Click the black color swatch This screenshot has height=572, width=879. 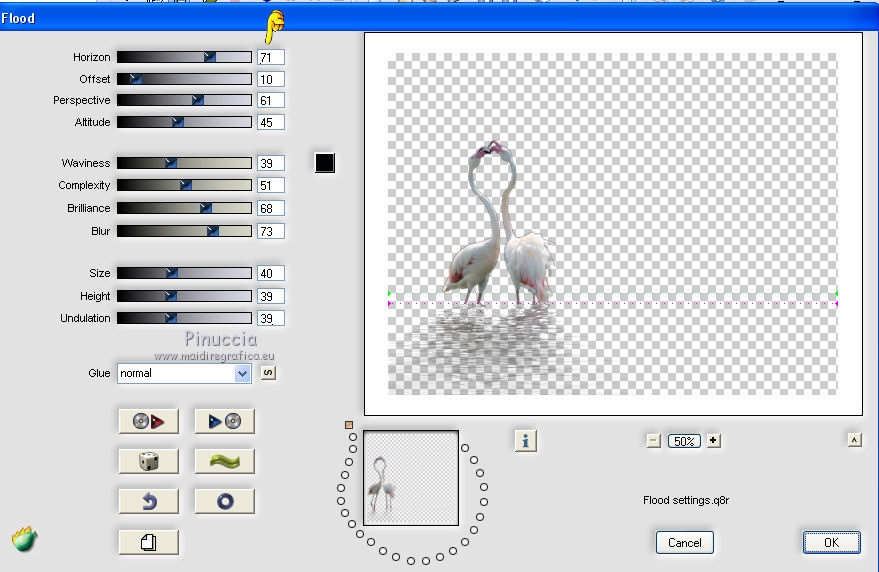click(x=325, y=163)
